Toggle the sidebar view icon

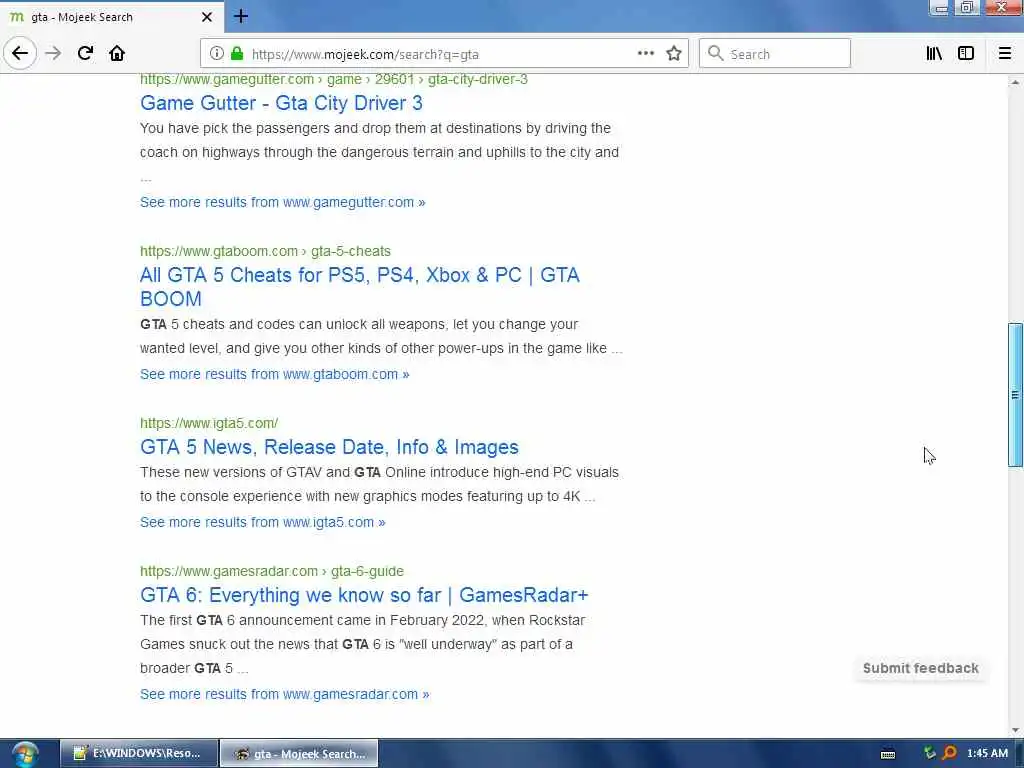point(966,54)
